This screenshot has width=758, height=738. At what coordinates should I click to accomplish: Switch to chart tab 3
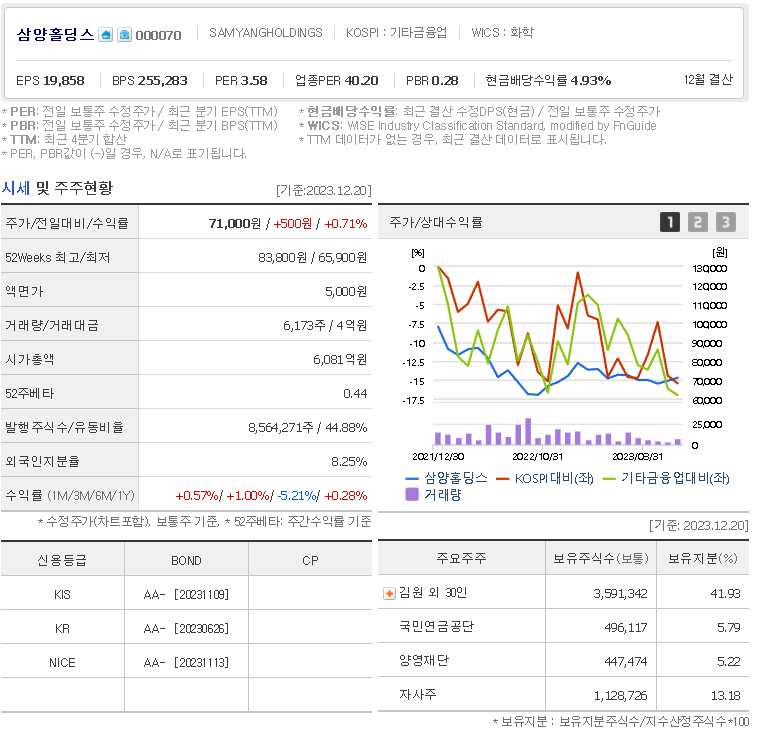[x=726, y=222]
